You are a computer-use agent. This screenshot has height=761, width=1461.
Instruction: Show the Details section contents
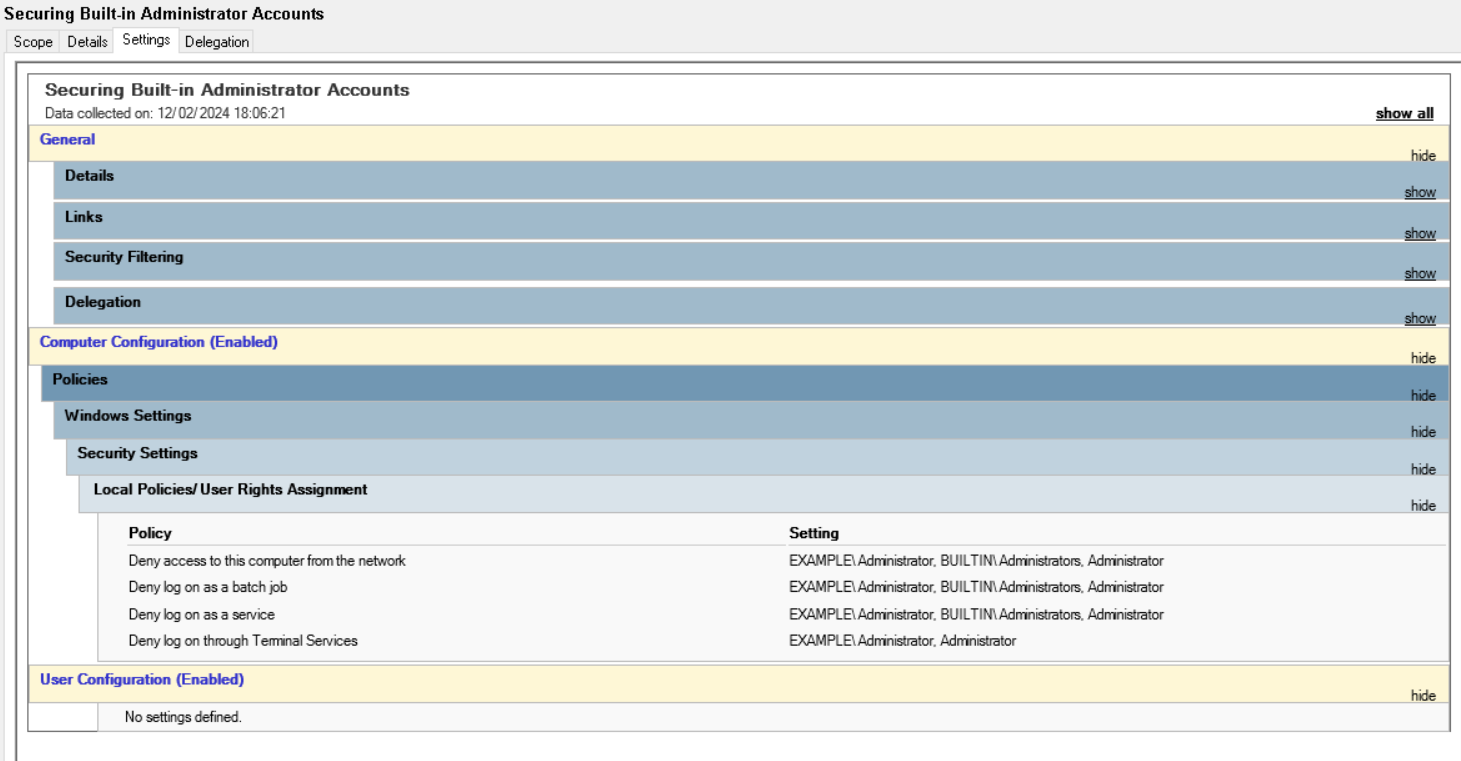click(1419, 193)
